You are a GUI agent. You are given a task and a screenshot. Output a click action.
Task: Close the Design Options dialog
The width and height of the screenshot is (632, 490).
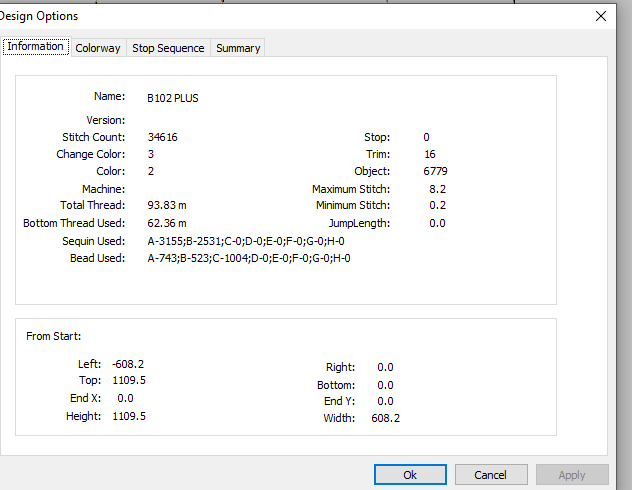(601, 16)
